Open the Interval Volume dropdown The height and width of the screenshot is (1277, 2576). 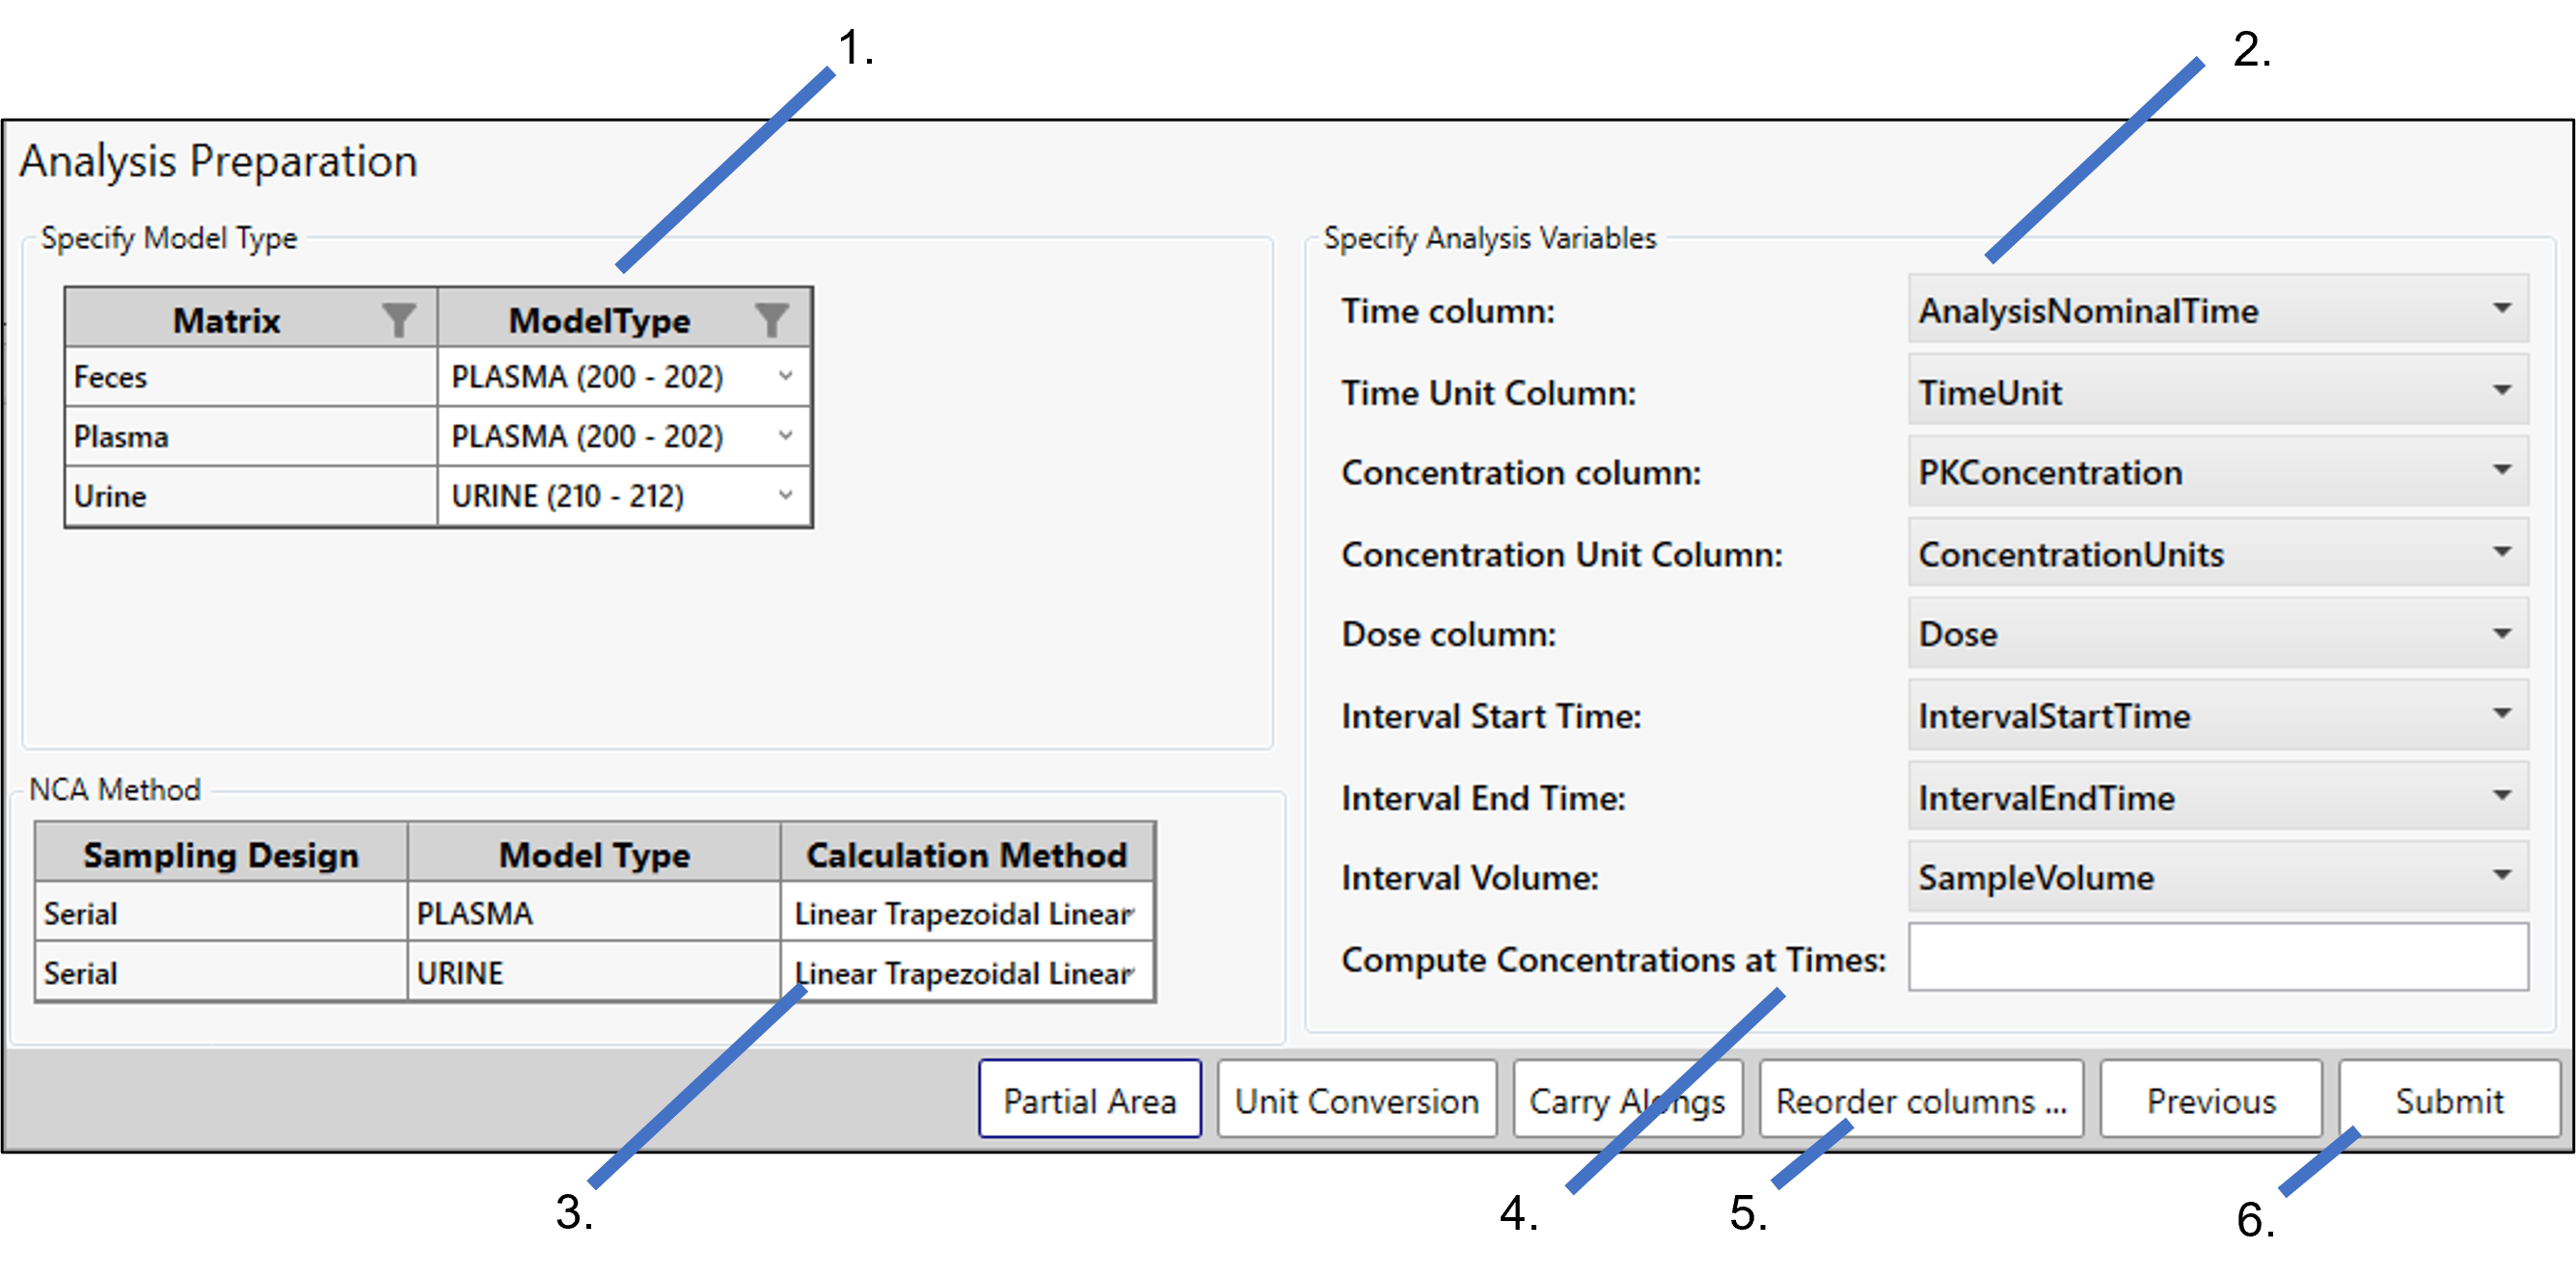(x=2502, y=877)
